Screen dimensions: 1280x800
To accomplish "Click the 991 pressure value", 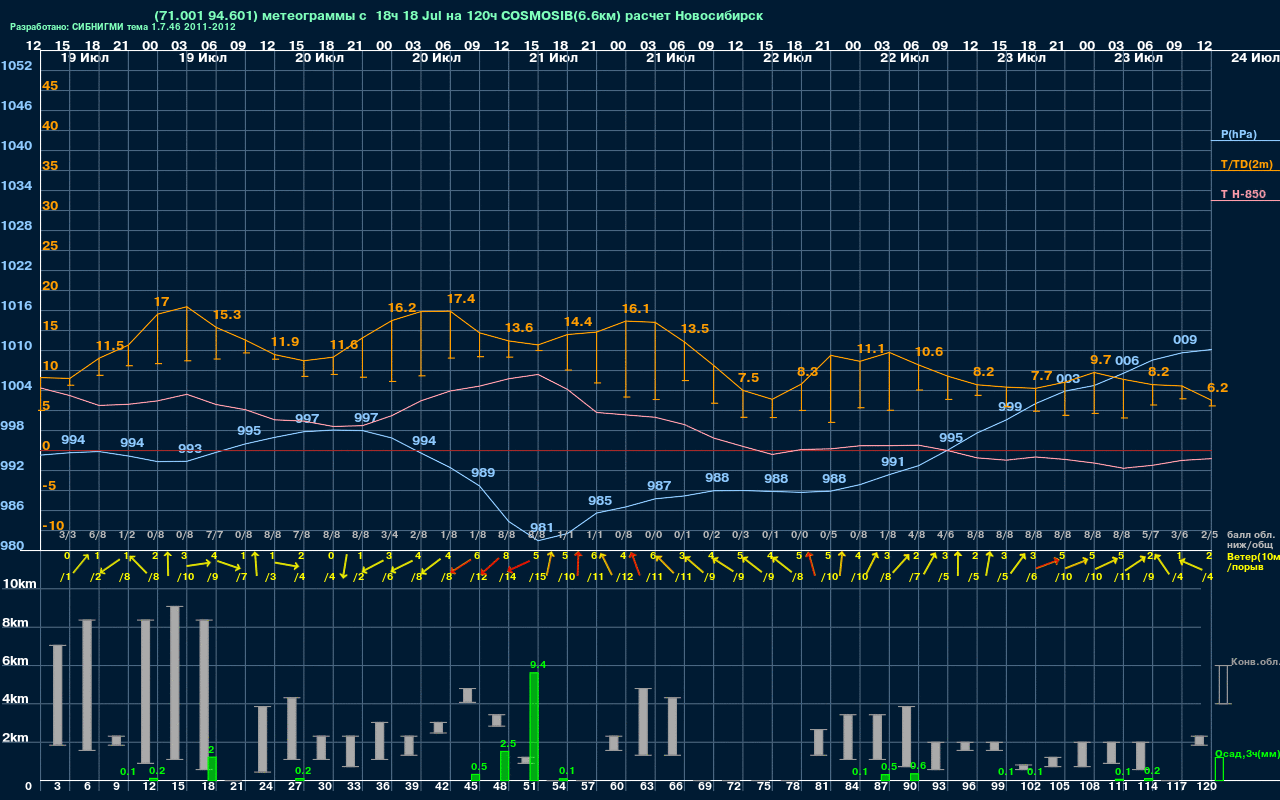I will (893, 462).
